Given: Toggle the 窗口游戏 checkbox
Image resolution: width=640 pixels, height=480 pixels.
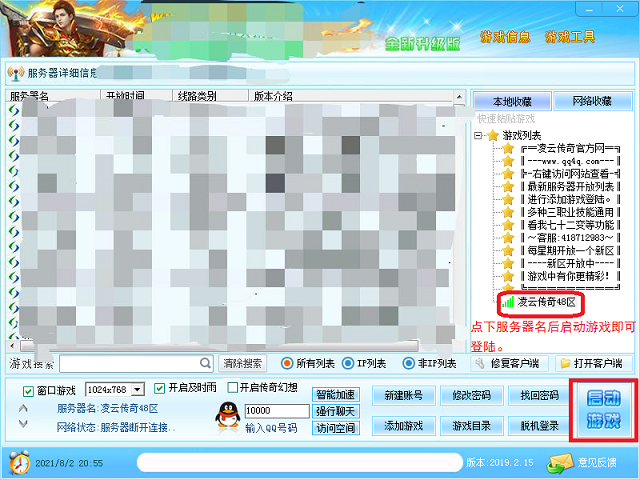Looking at the screenshot, I should click(28, 391).
